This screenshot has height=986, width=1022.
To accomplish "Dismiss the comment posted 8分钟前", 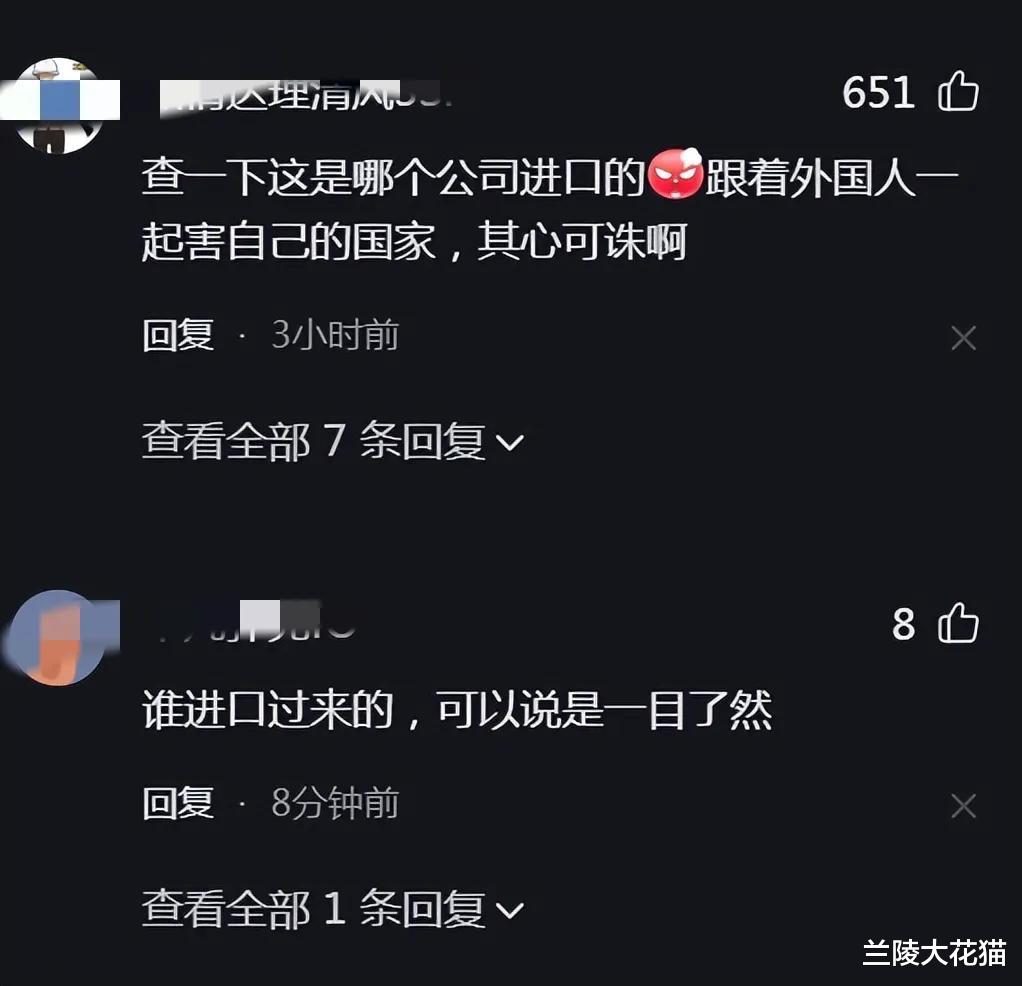I will tap(963, 806).
